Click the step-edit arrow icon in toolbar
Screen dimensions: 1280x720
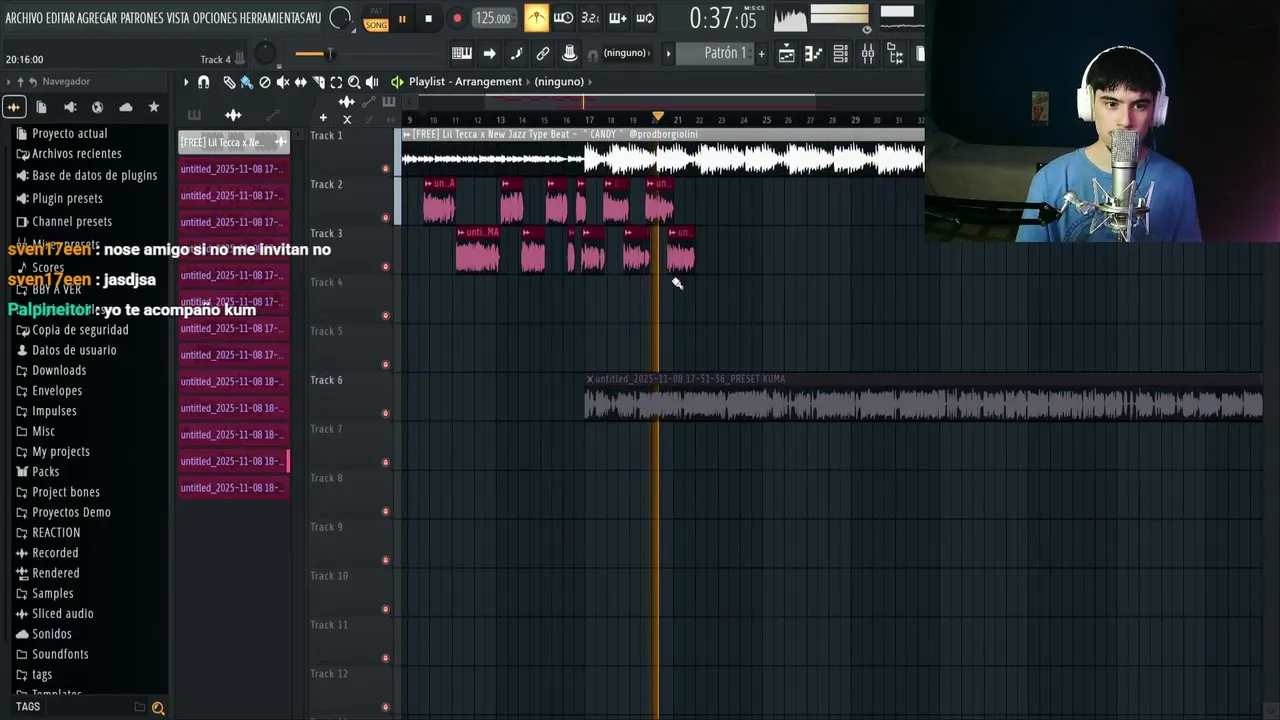coord(489,54)
